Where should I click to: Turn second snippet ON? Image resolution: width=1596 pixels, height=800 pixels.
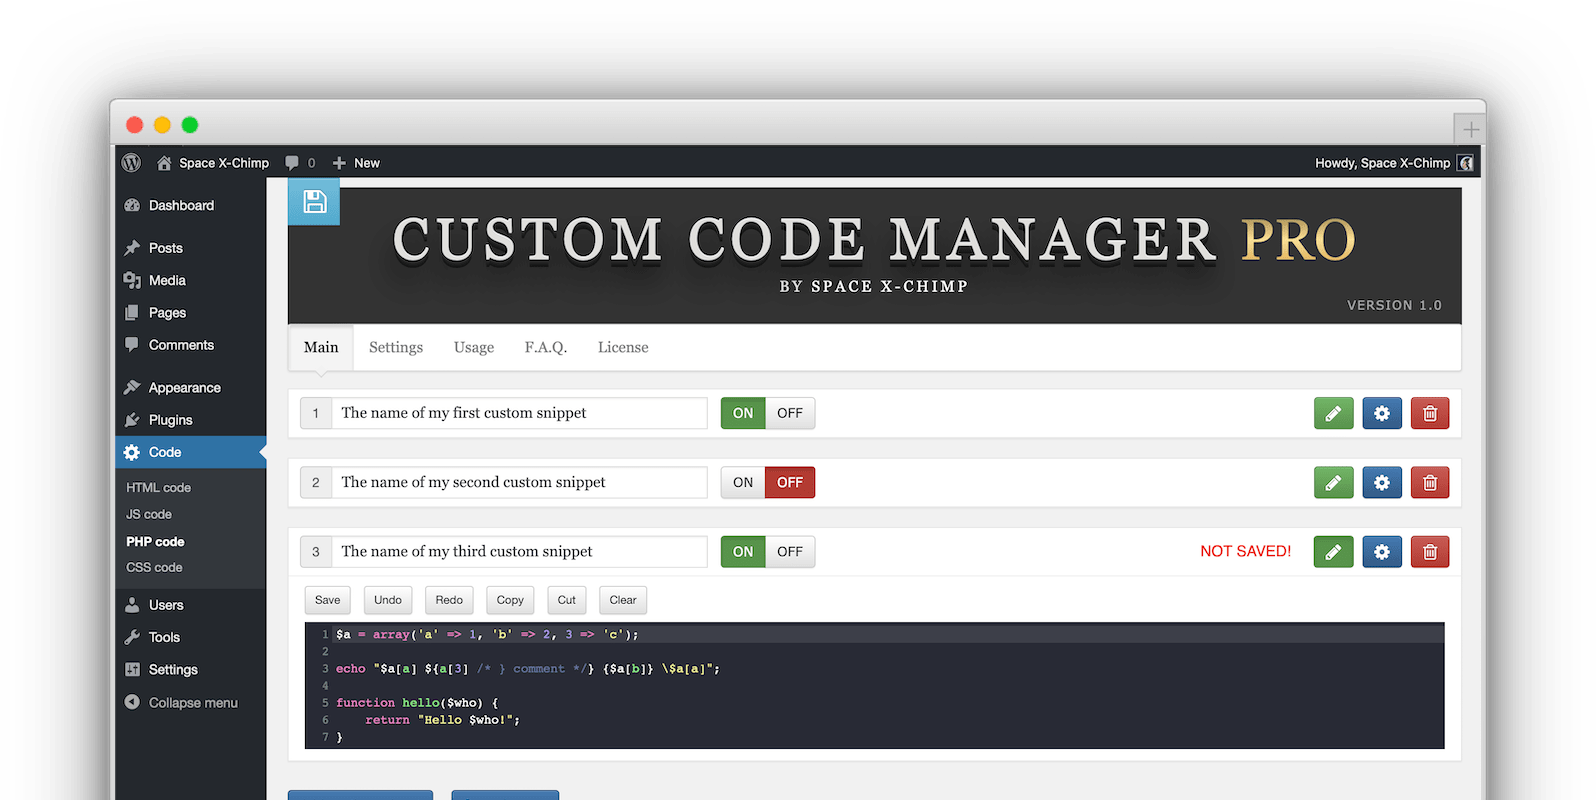(743, 482)
